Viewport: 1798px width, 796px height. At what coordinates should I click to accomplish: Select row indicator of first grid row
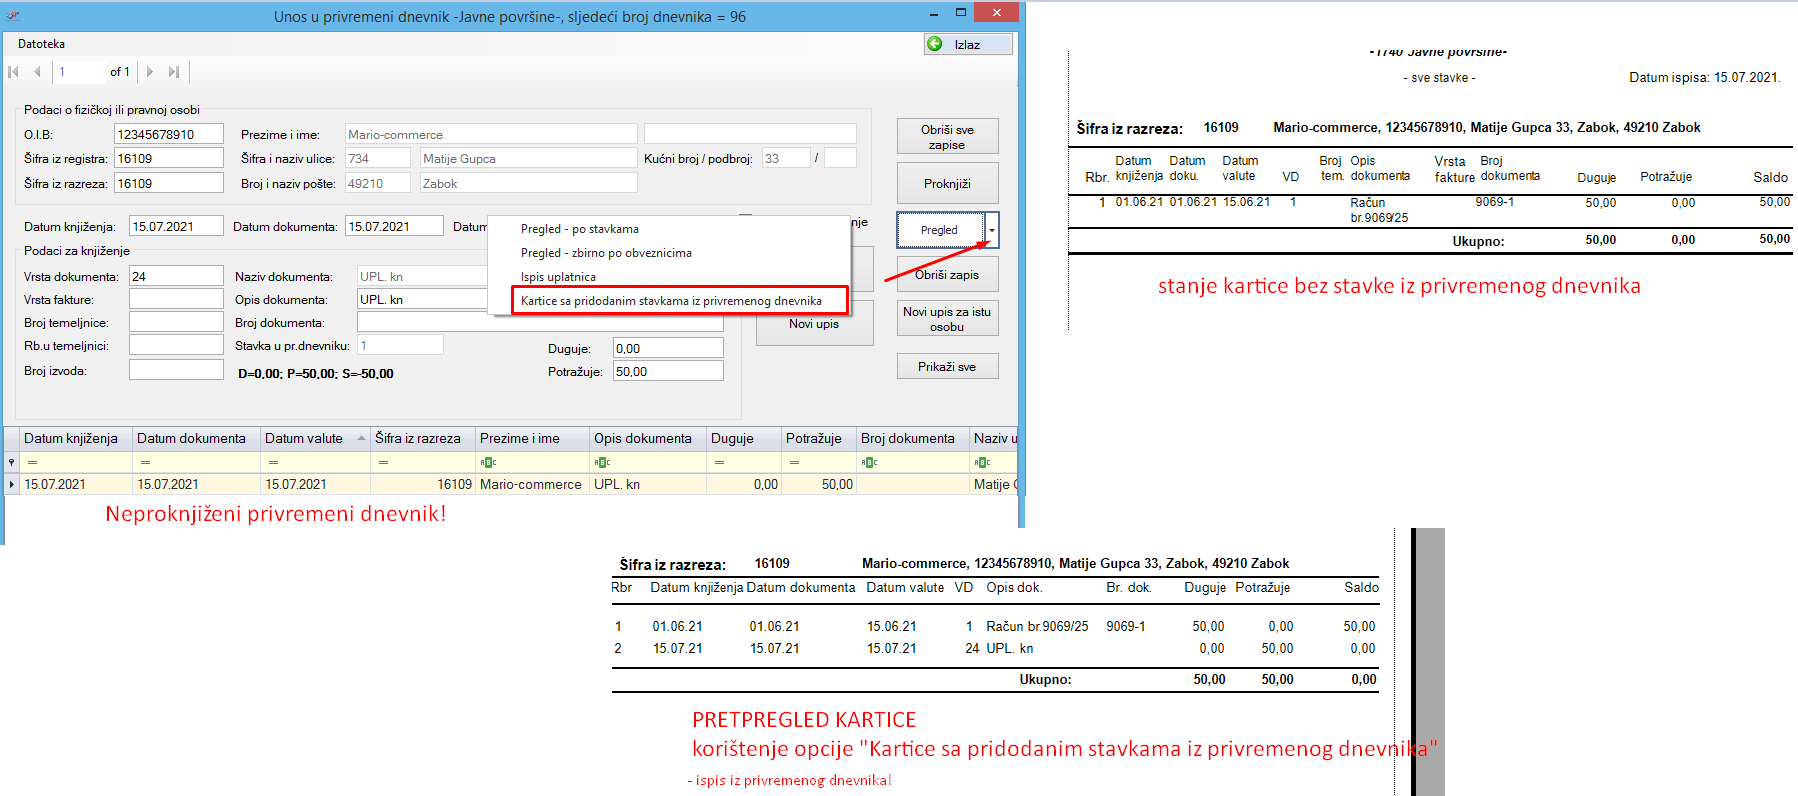[12, 485]
